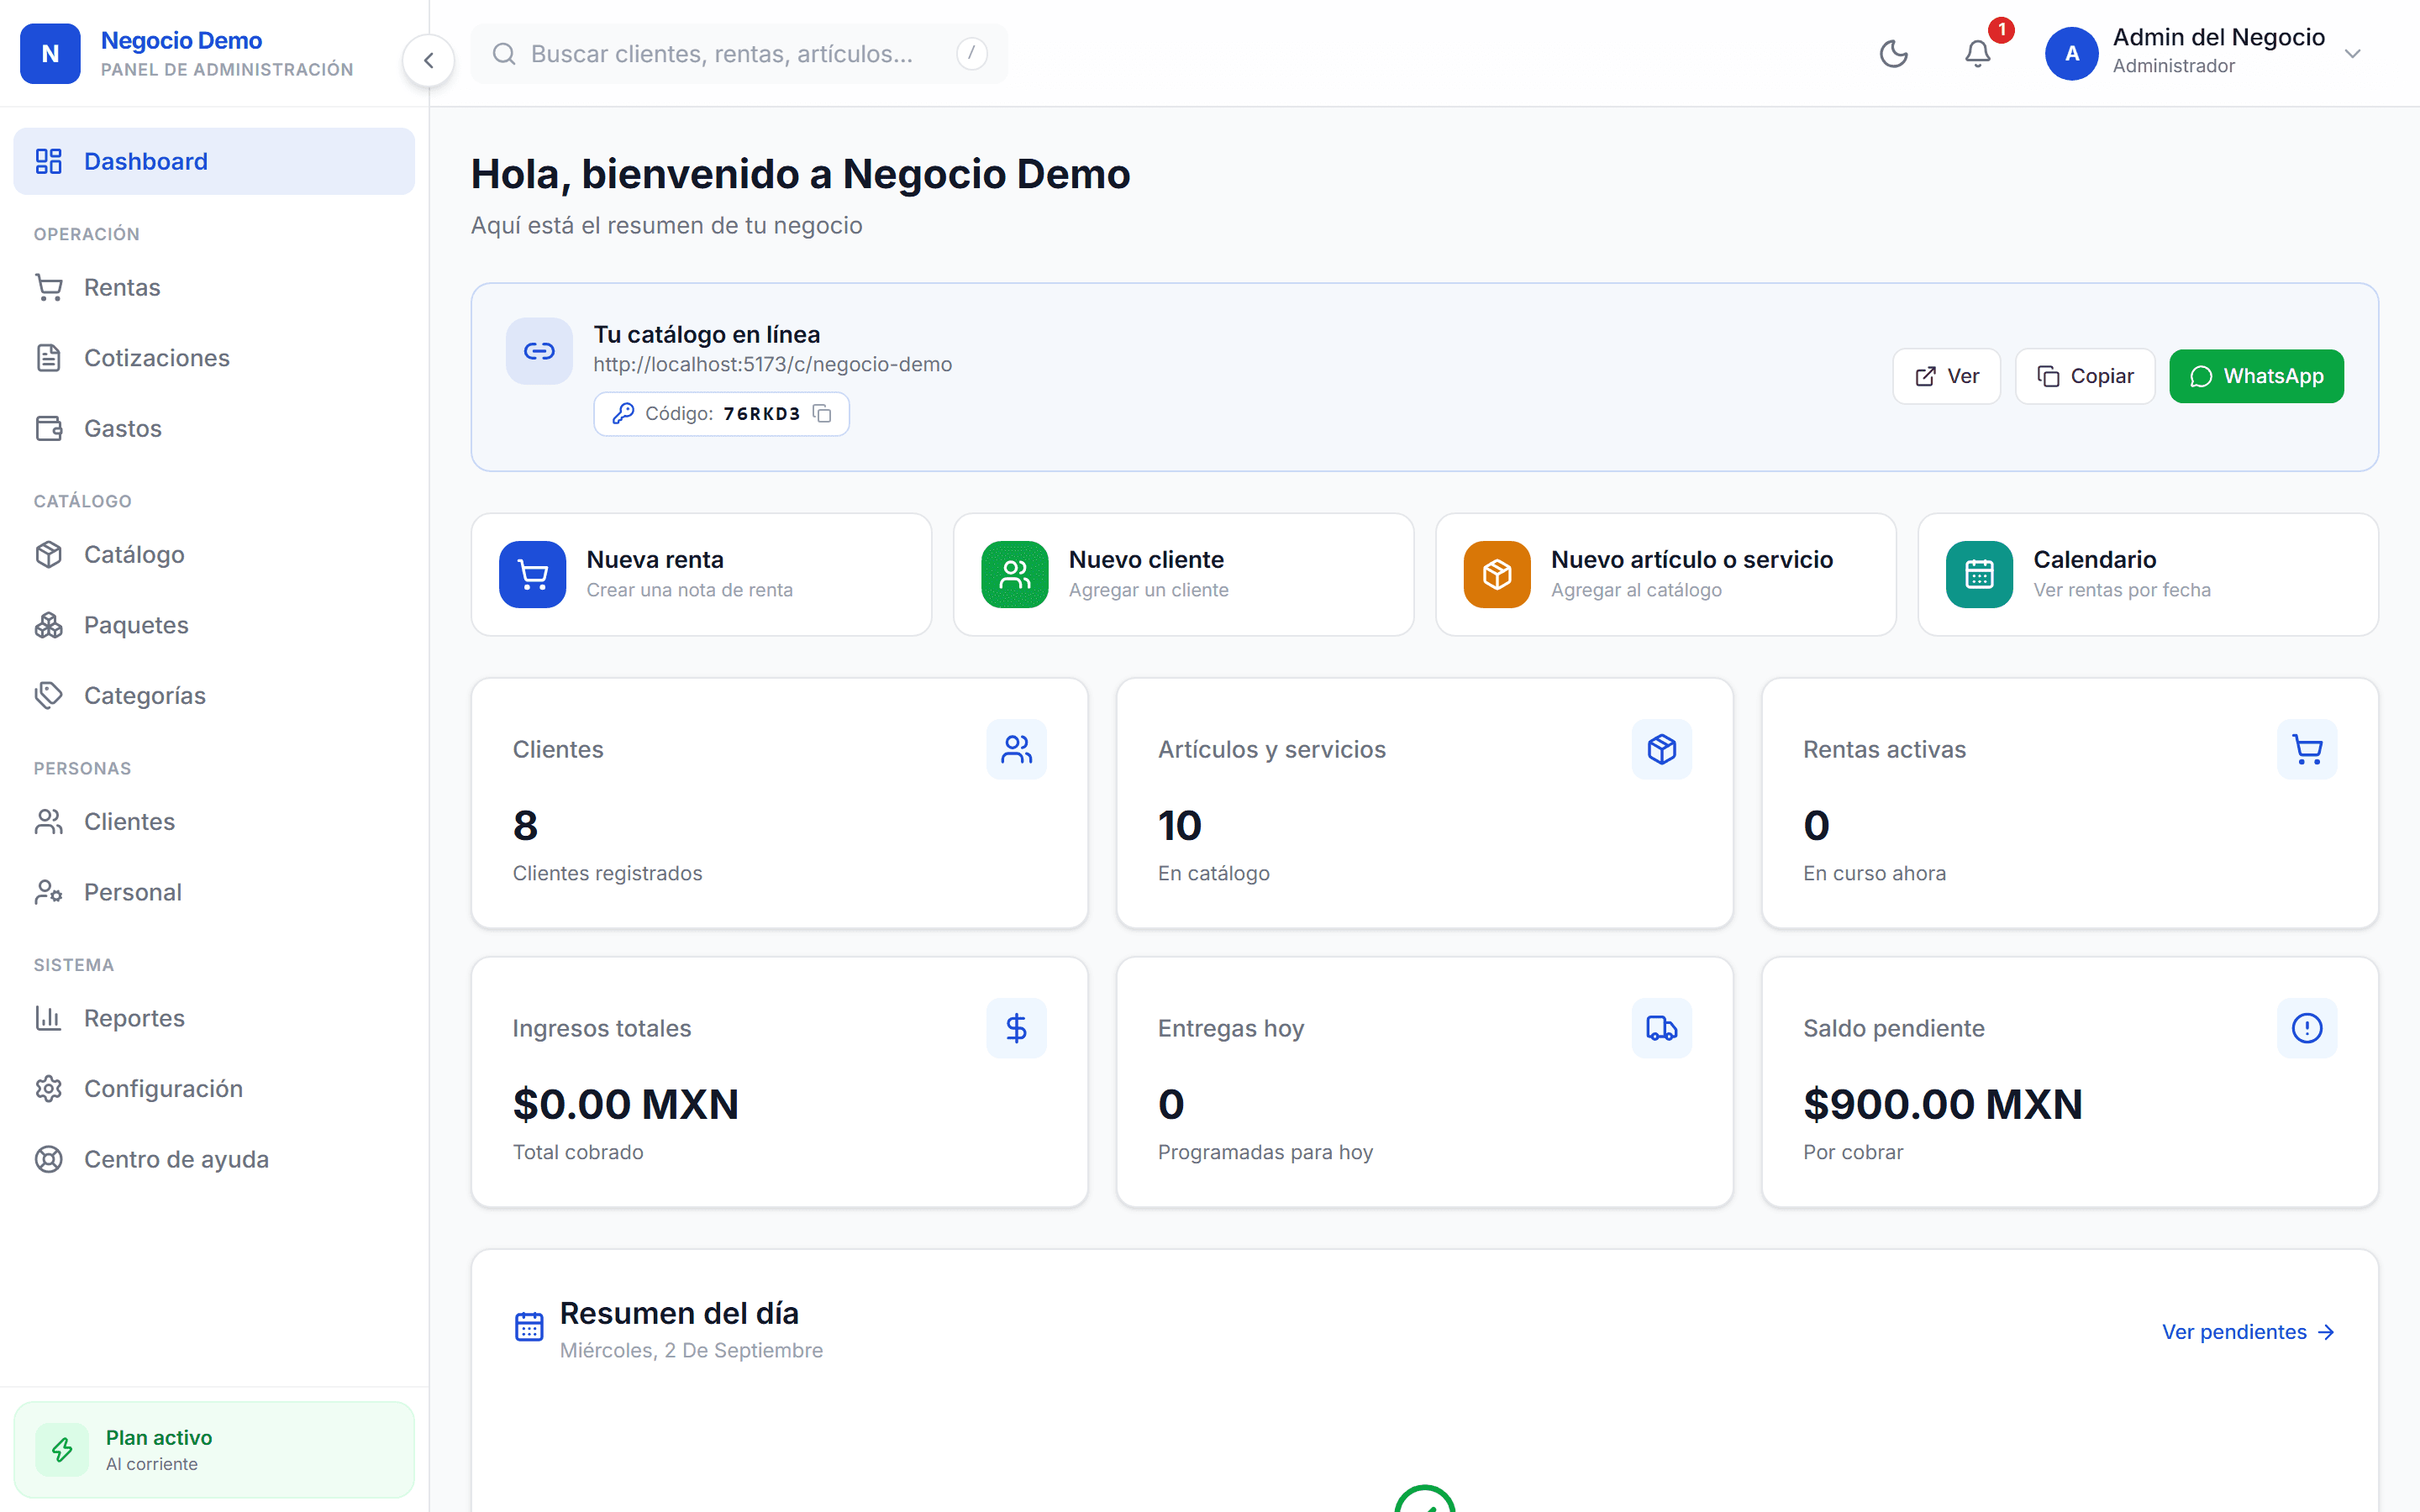Open Personal in the sidebar
The image size is (2420, 1512).
pyautogui.click(x=214, y=892)
